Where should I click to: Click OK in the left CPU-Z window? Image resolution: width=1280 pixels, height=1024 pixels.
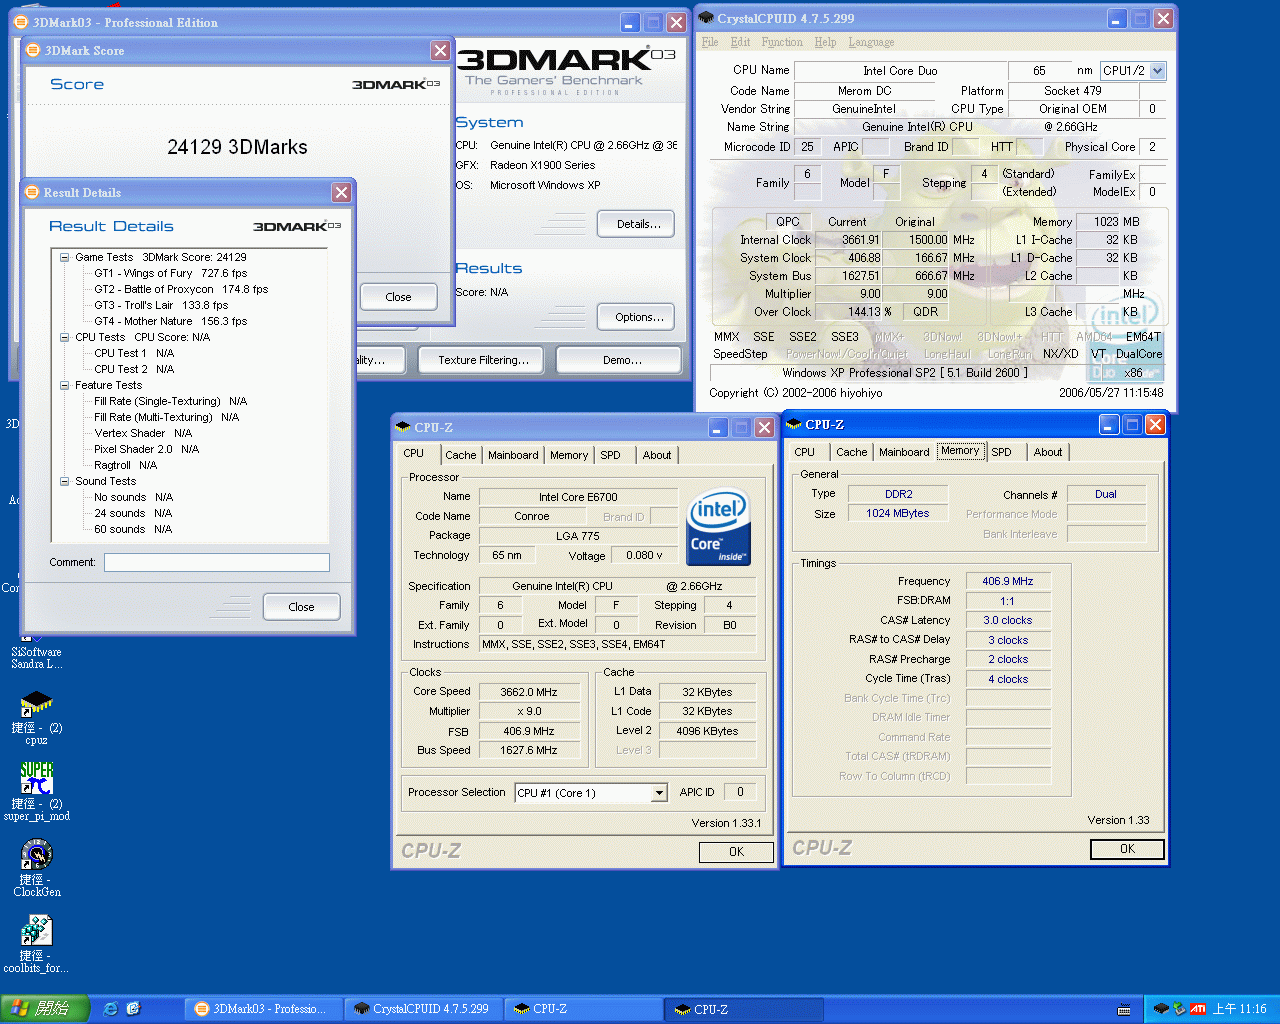click(736, 852)
